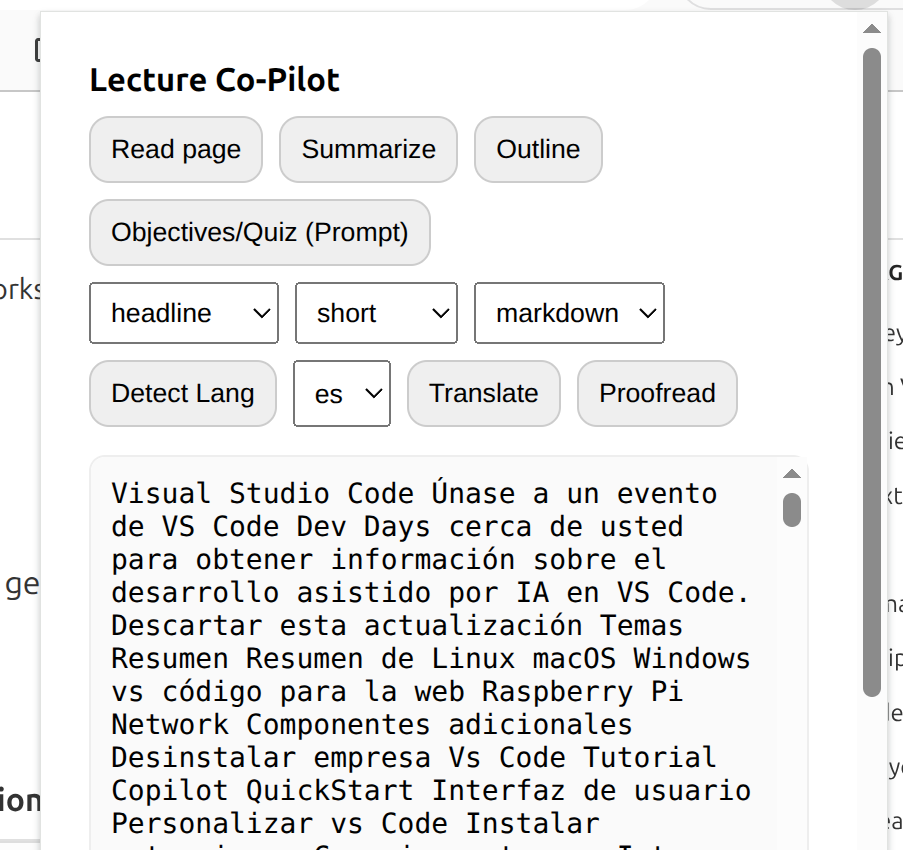Open the headline summary type dropdown
Screen dimensions: 903x850
point(184,313)
